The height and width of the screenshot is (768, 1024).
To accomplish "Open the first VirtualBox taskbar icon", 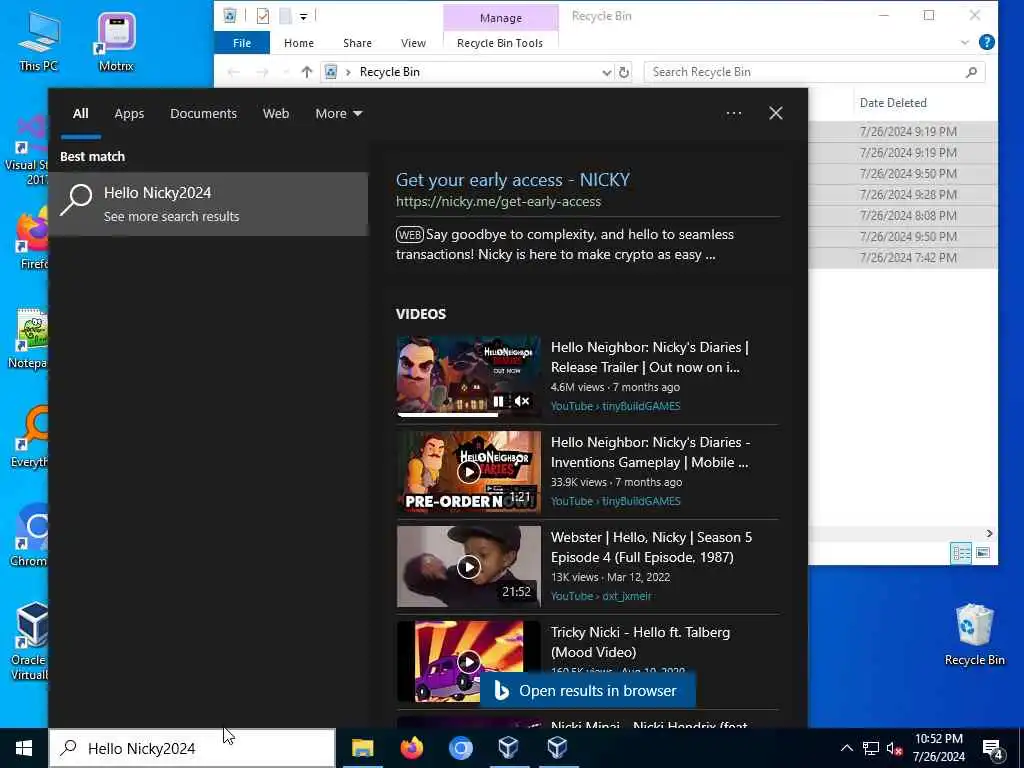I will [x=509, y=748].
